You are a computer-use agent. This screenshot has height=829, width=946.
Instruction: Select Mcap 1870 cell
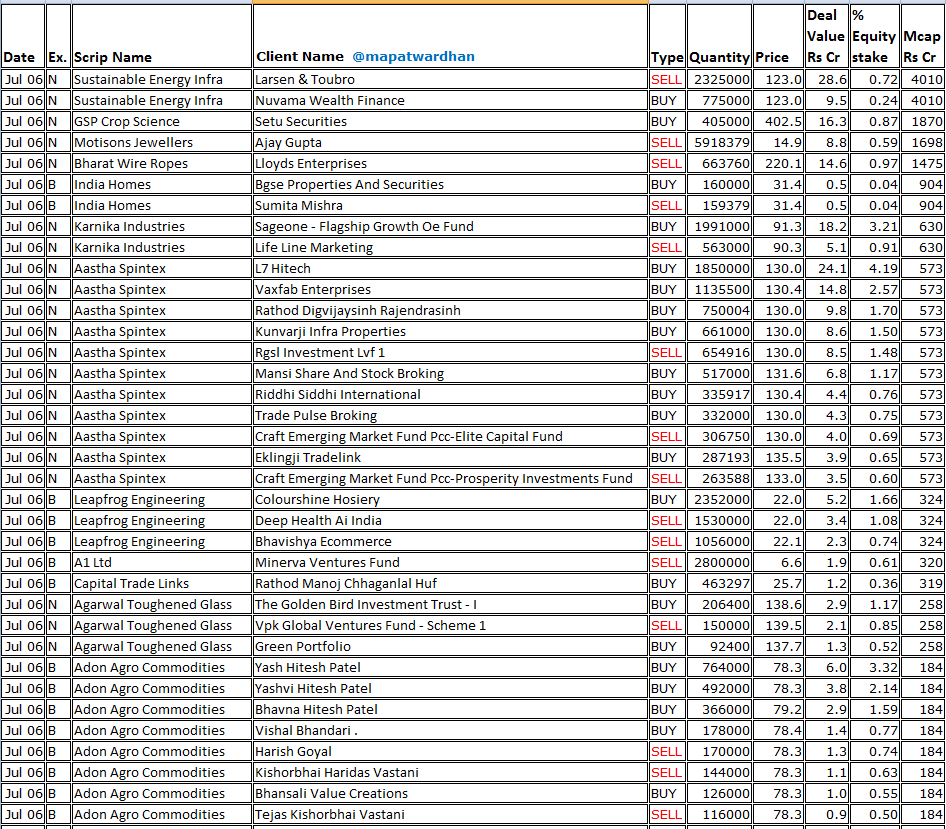tap(922, 122)
